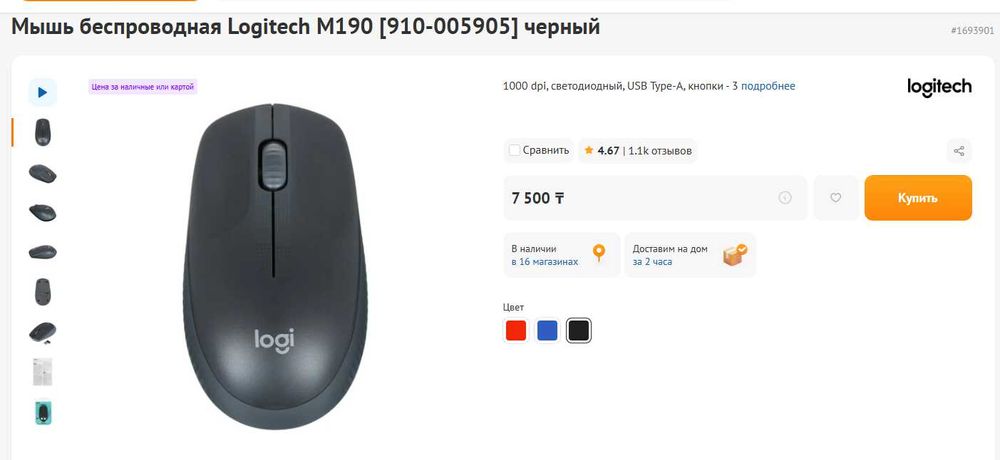
Task: Play the product video thumbnail
Action: pos(43,93)
